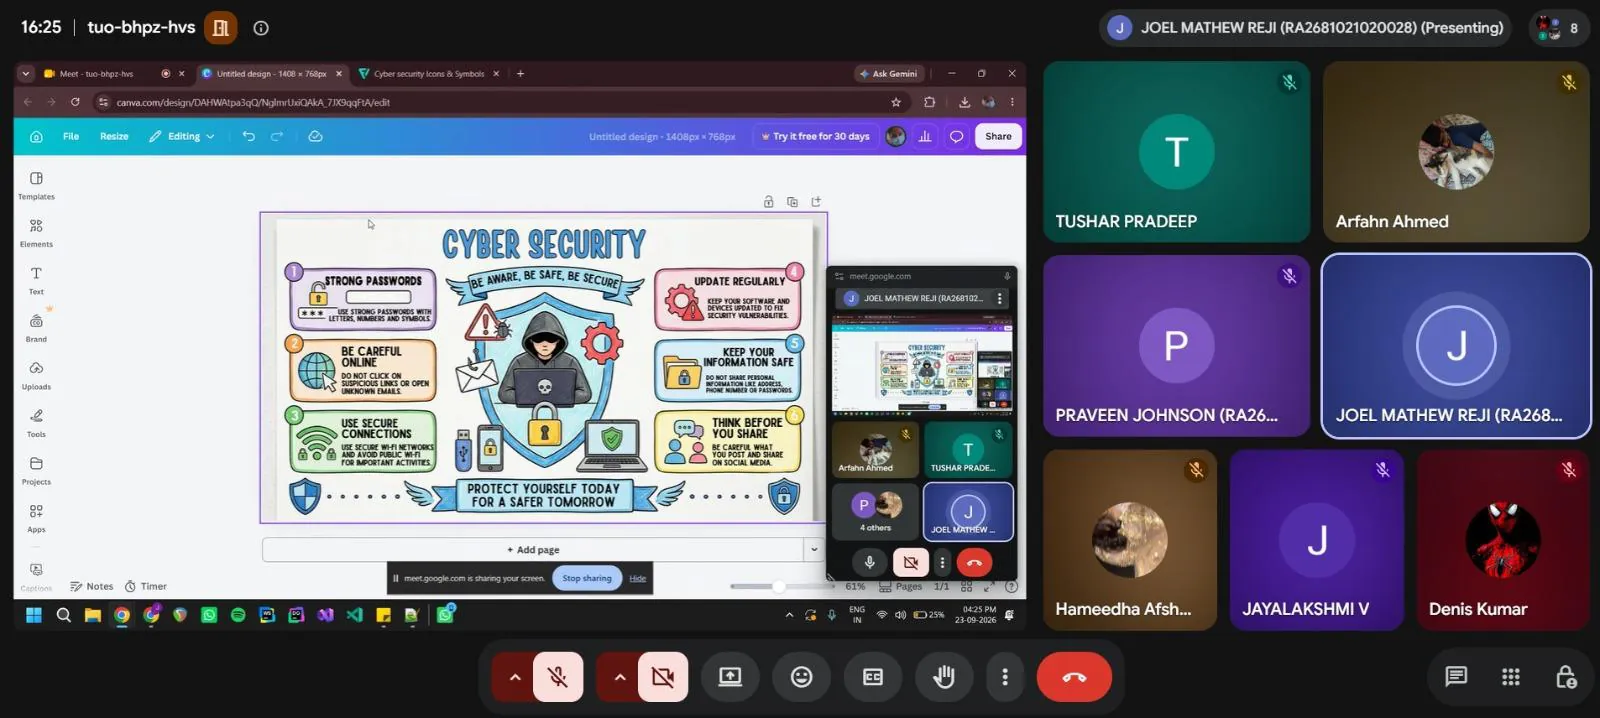Open Projects panel in Canva sidebar
The height and width of the screenshot is (718, 1600).
(36, 470)
